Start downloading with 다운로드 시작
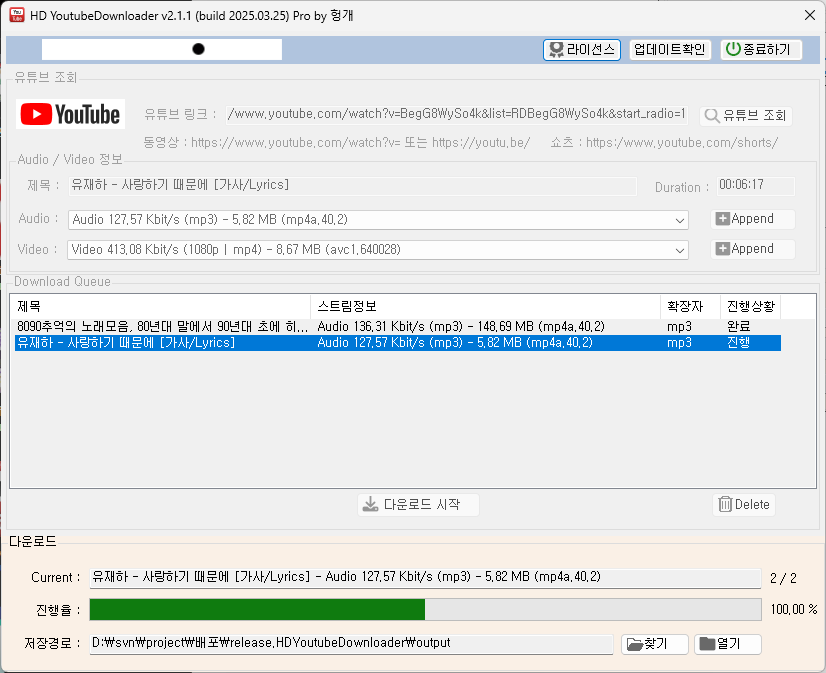The image size is (826, 673). 418,504
